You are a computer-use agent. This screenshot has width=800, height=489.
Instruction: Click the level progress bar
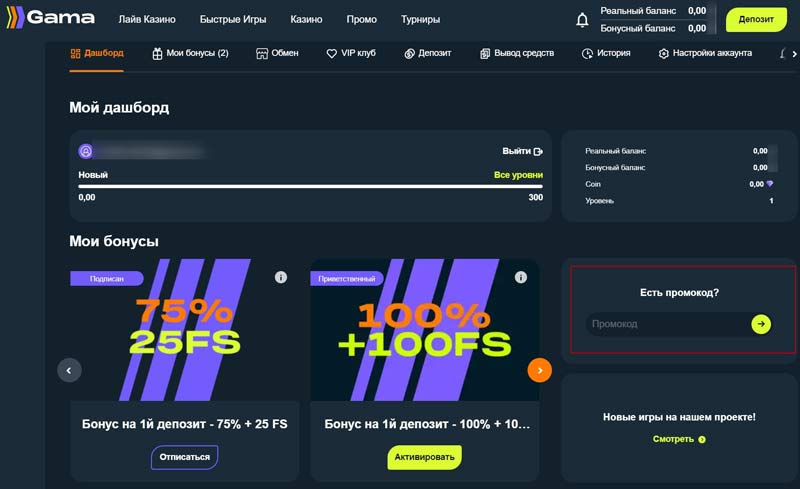click(x=310, y=186)
